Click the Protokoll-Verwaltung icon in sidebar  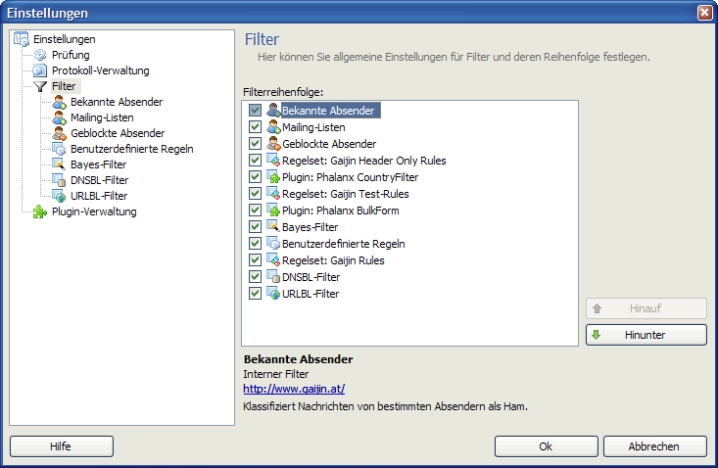pos(40,71)
